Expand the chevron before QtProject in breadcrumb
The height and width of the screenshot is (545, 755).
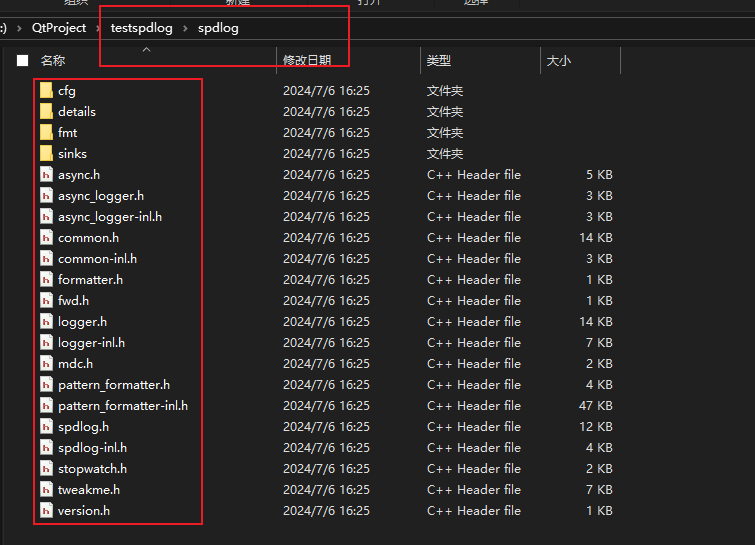(x=19, y=28)
